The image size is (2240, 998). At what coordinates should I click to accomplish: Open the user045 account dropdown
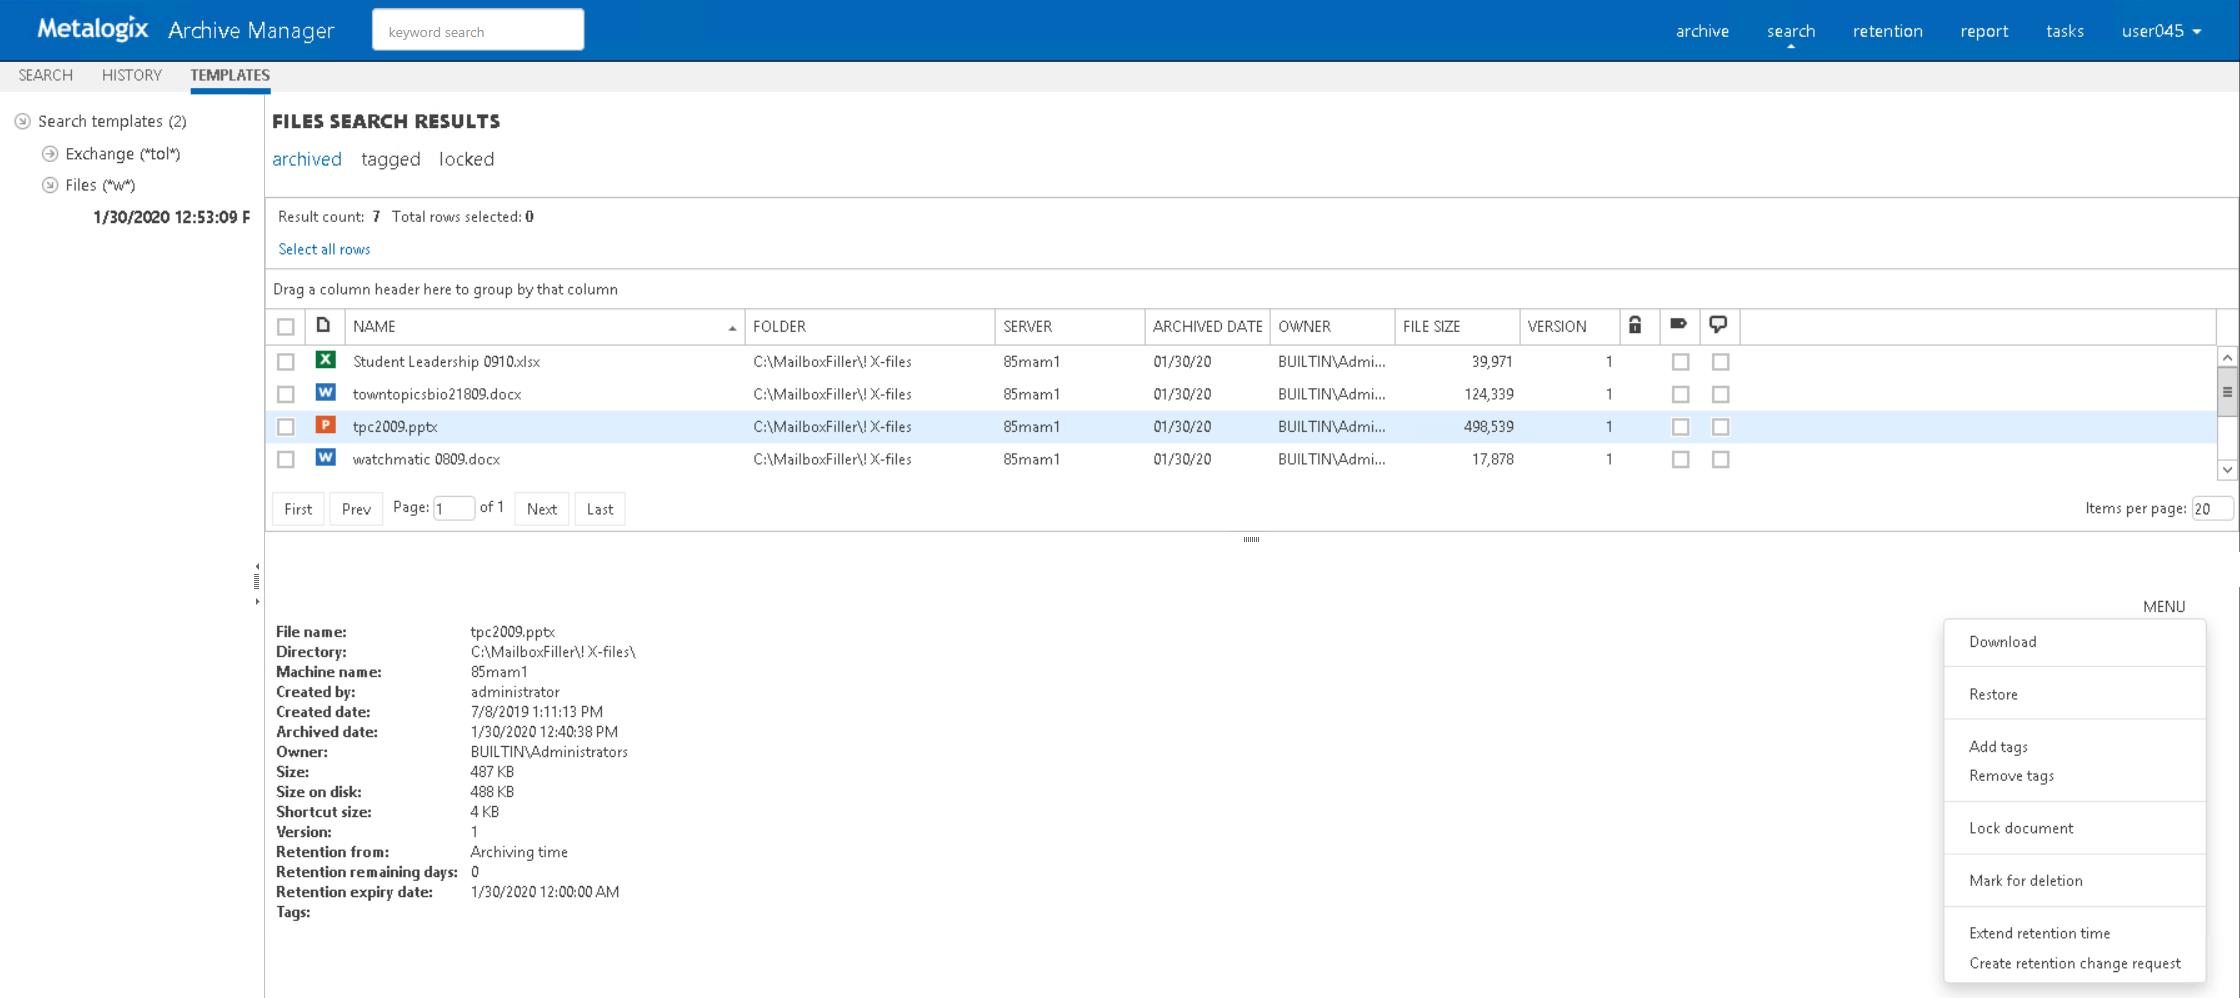pos(2161,31)
